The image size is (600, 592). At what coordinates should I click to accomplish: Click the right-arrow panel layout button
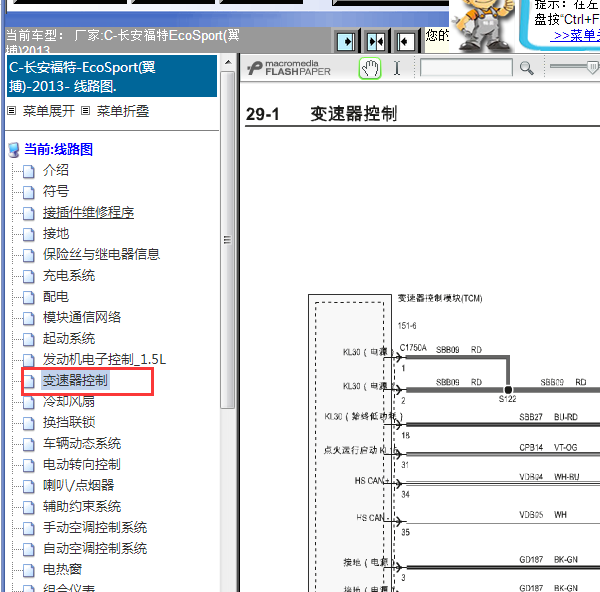pyautogui.click(x=346, y=41)
